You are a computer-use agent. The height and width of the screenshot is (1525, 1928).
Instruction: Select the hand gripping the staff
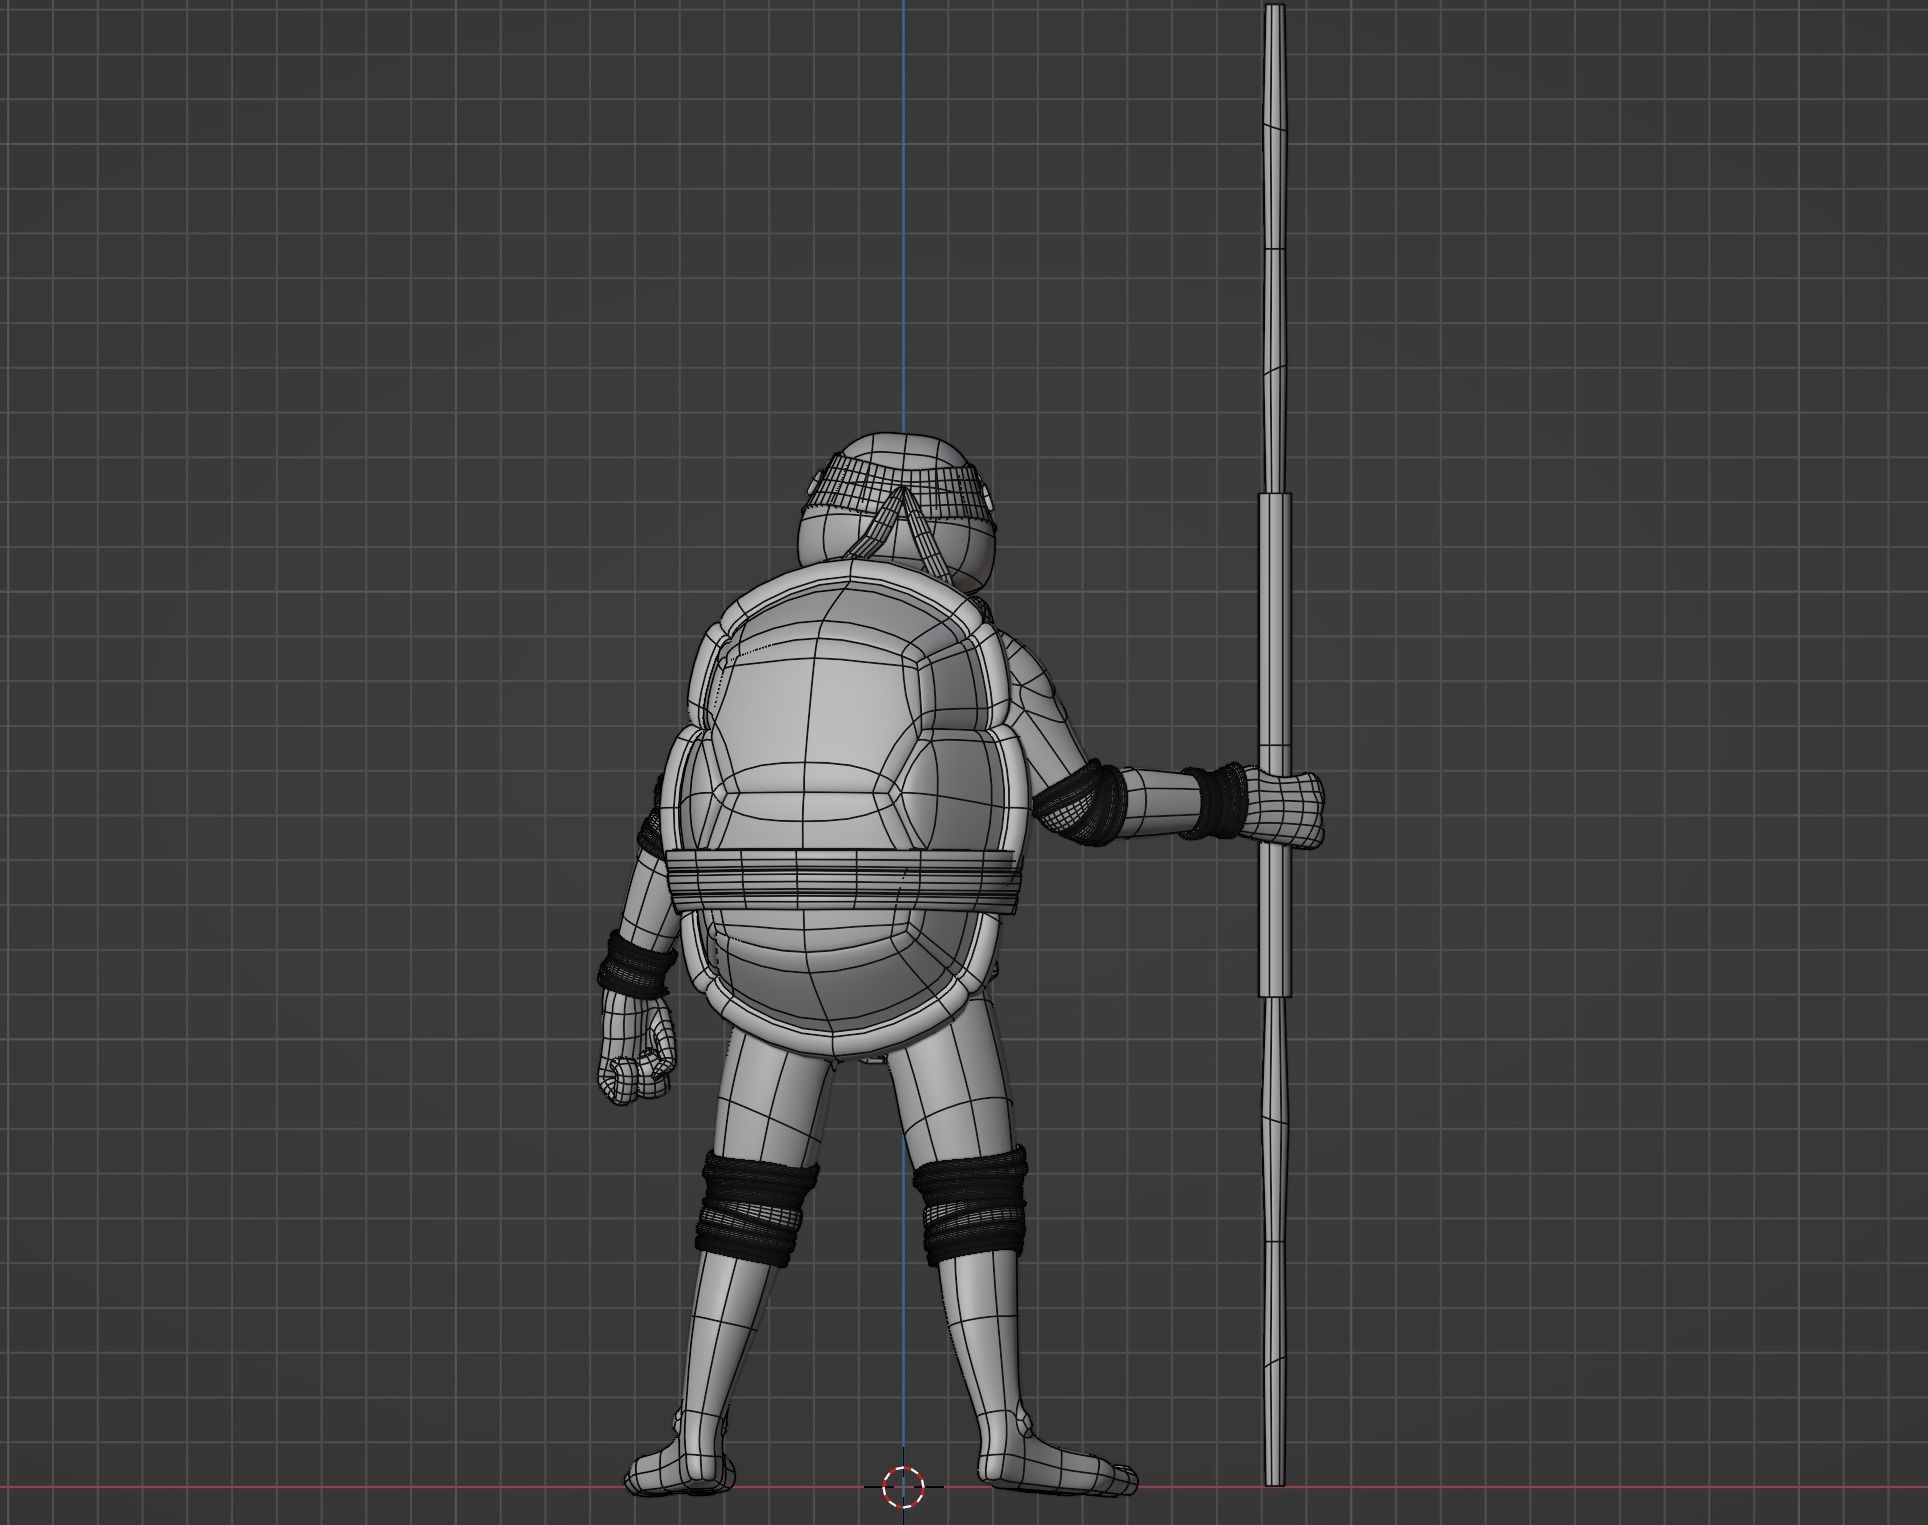tap(1284, 809)
